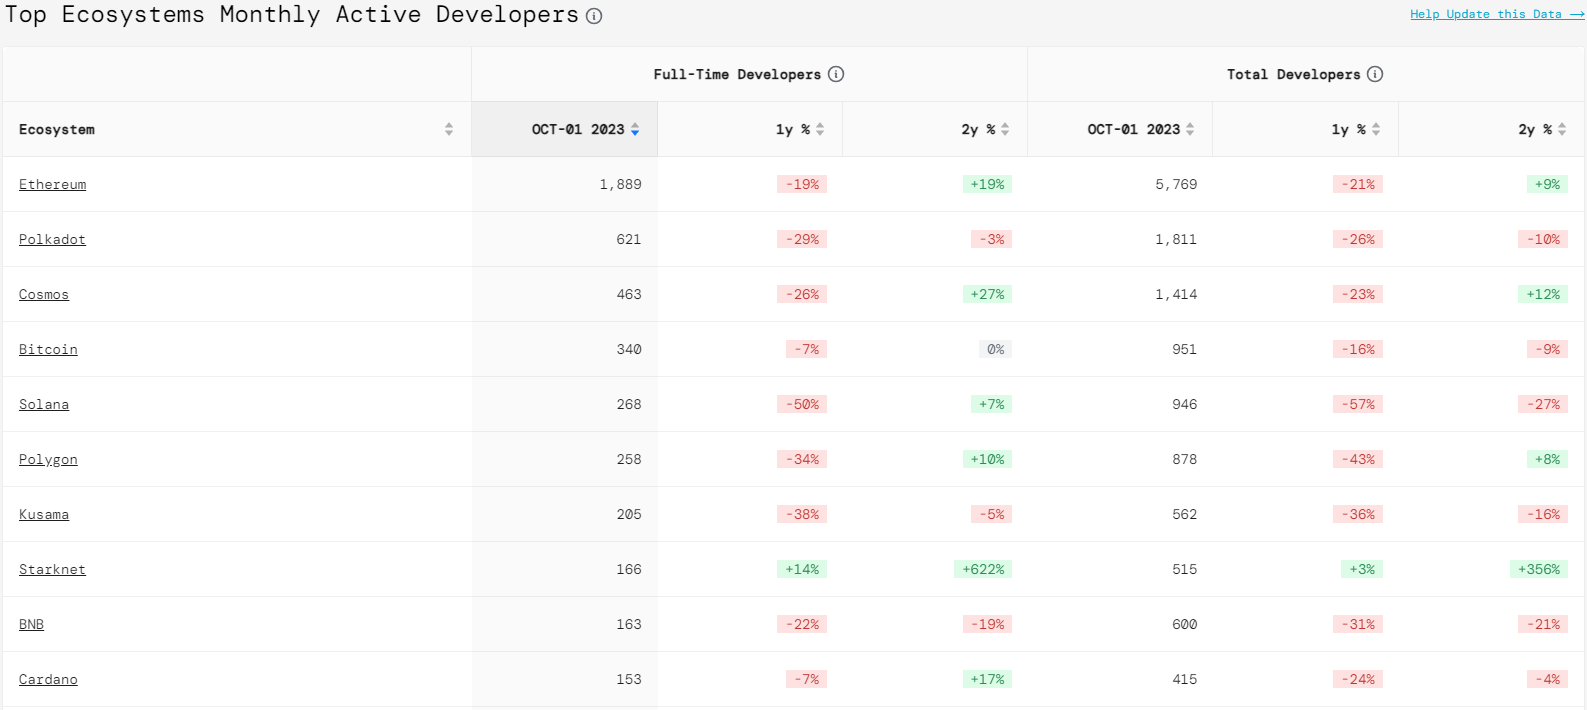1587x710 pixels.
Task: Click BNB full-time value 163
Action: pos(629,624)
